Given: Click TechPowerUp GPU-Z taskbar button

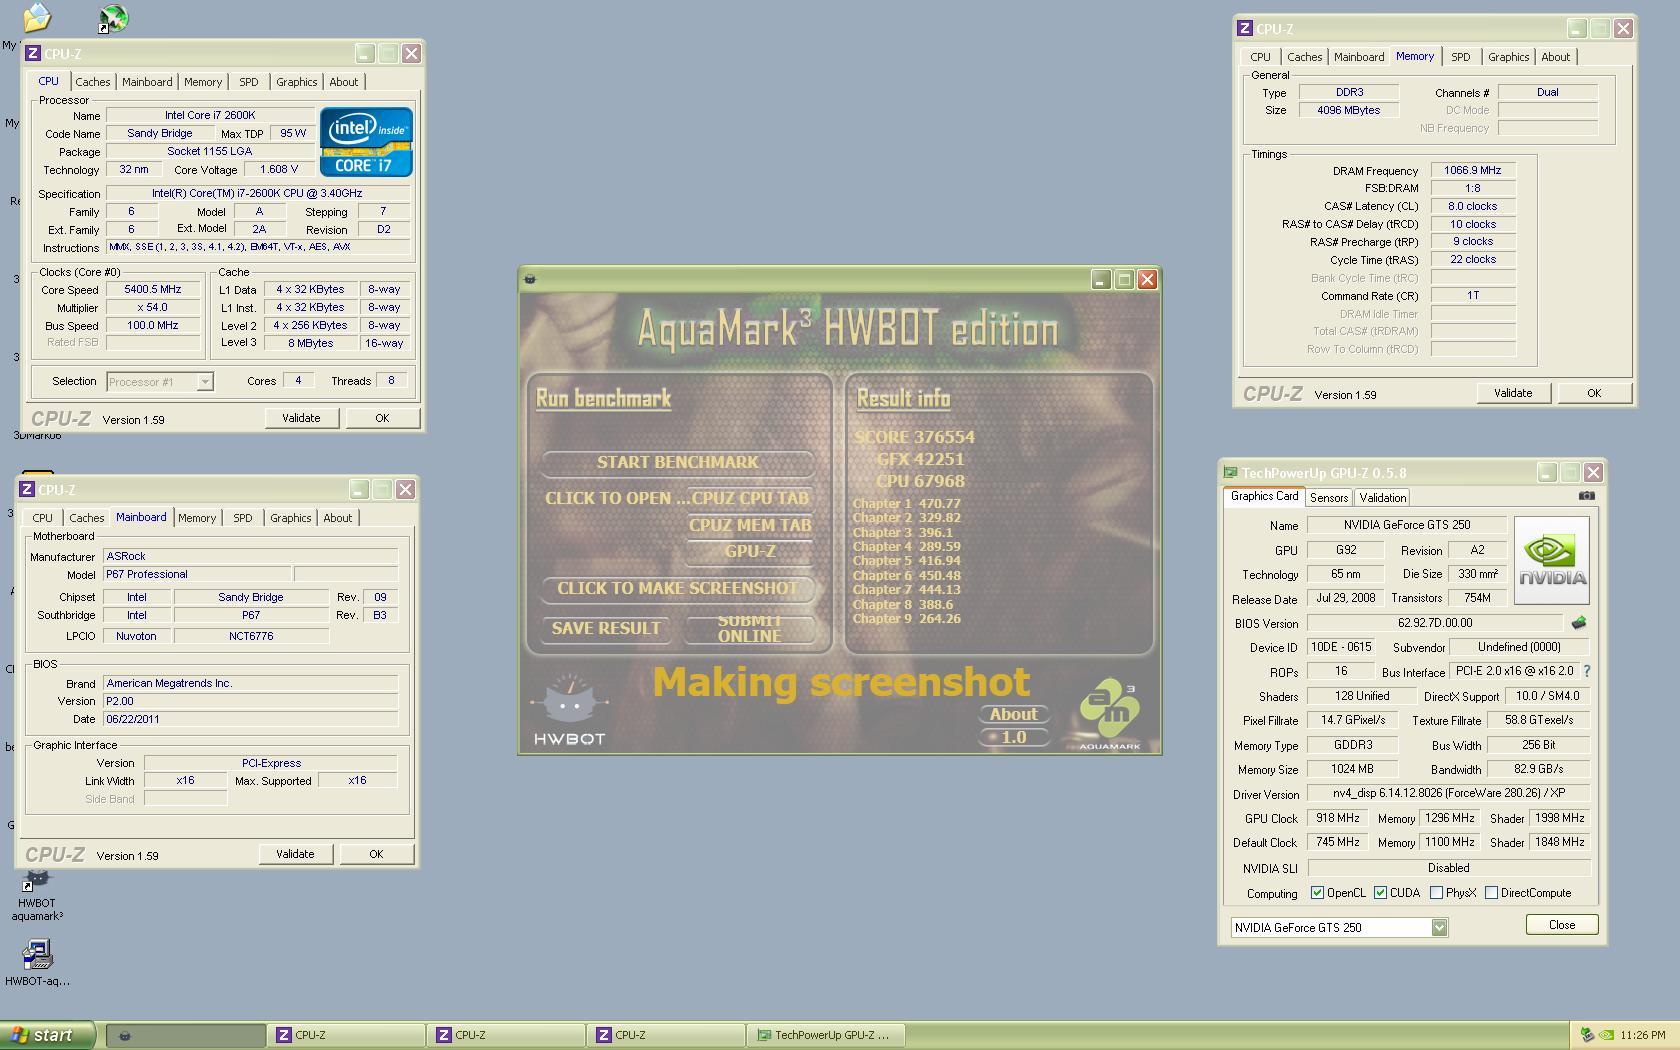Looking at the screenshot, I should (826, 1035).
